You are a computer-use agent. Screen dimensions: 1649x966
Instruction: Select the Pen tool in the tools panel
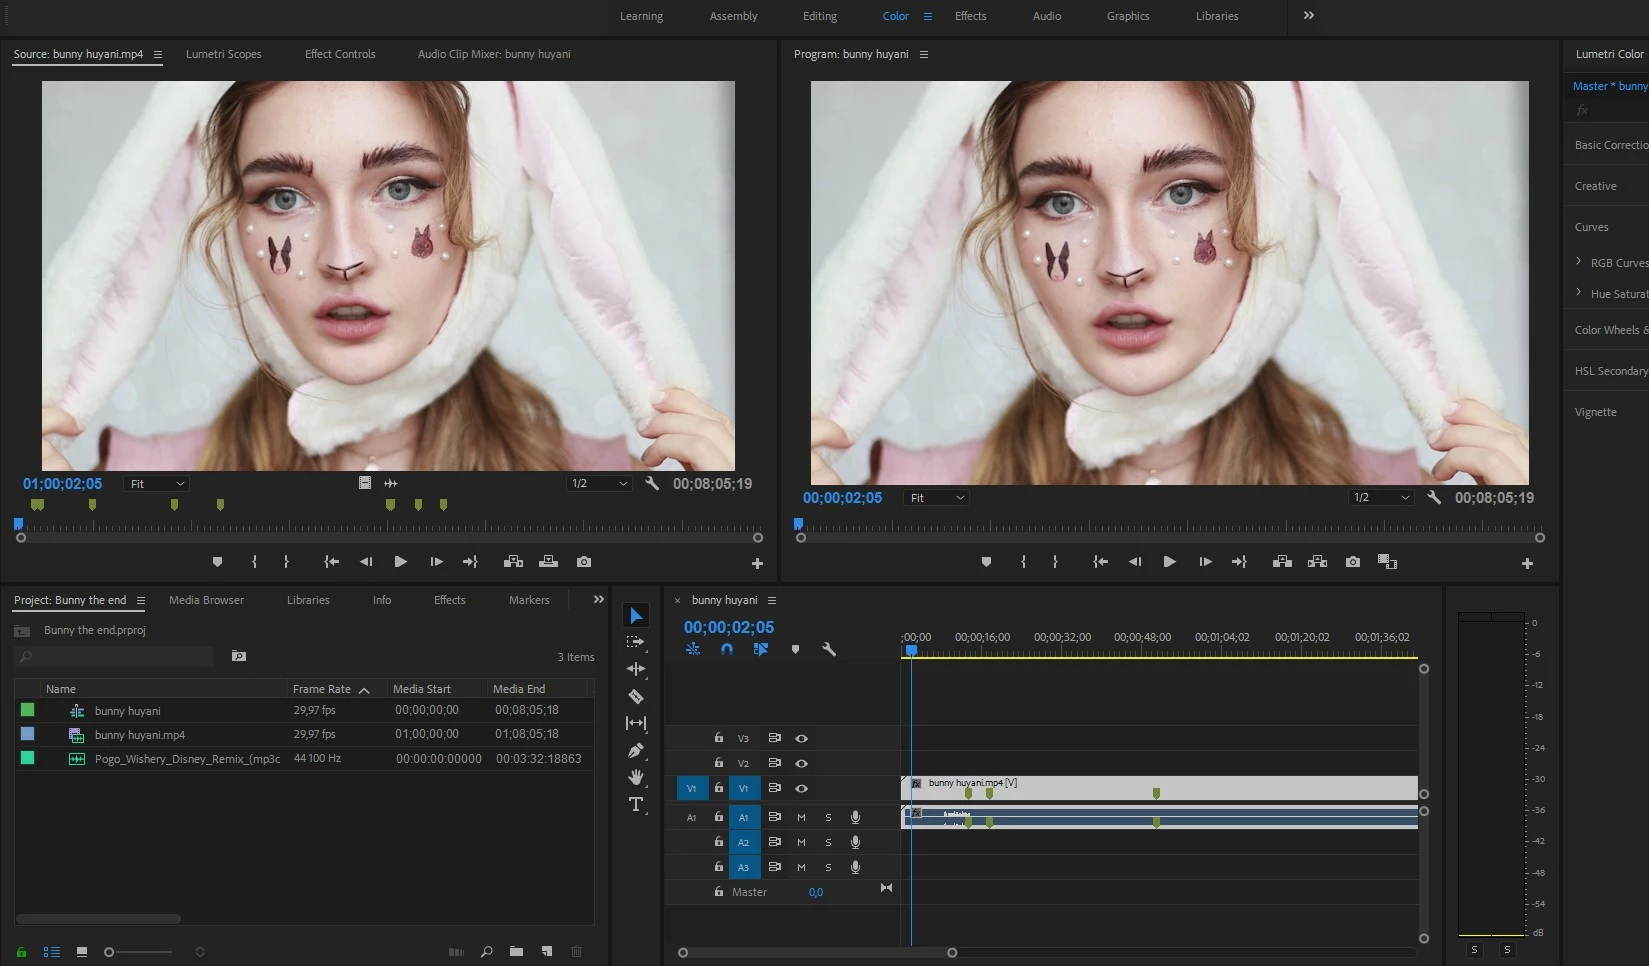[636, 750]
